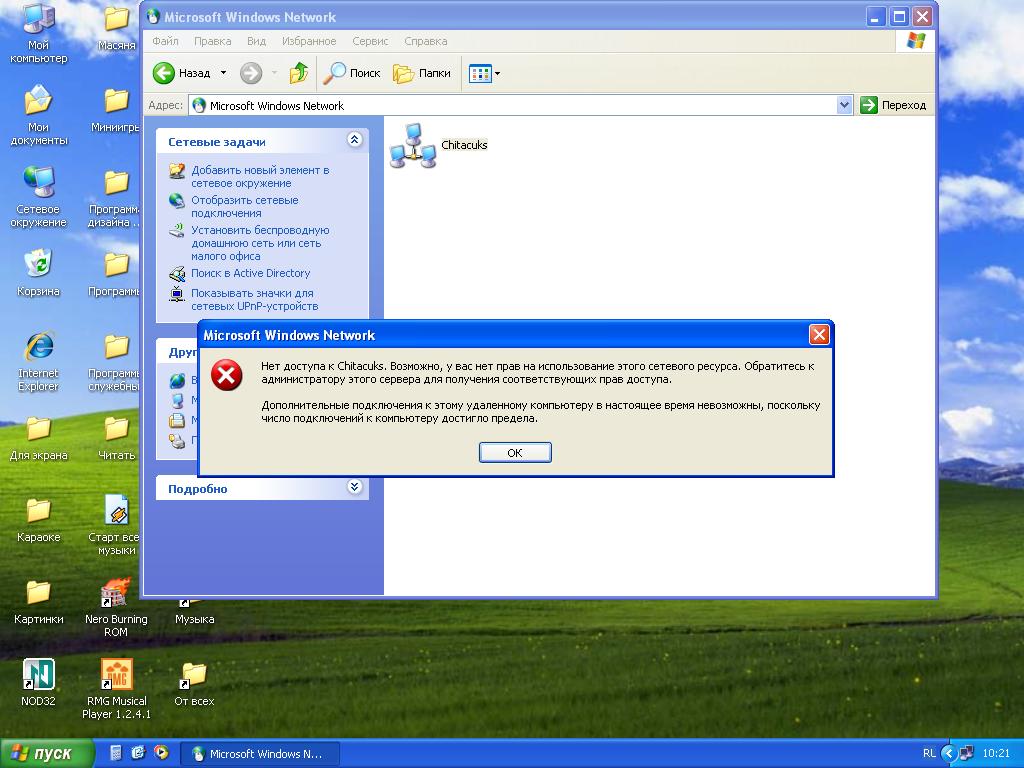Open Сетевое окружение desktop icon
Image resolution: width=1024 pixels, height=768 pixels.
(x=39, y=197)
